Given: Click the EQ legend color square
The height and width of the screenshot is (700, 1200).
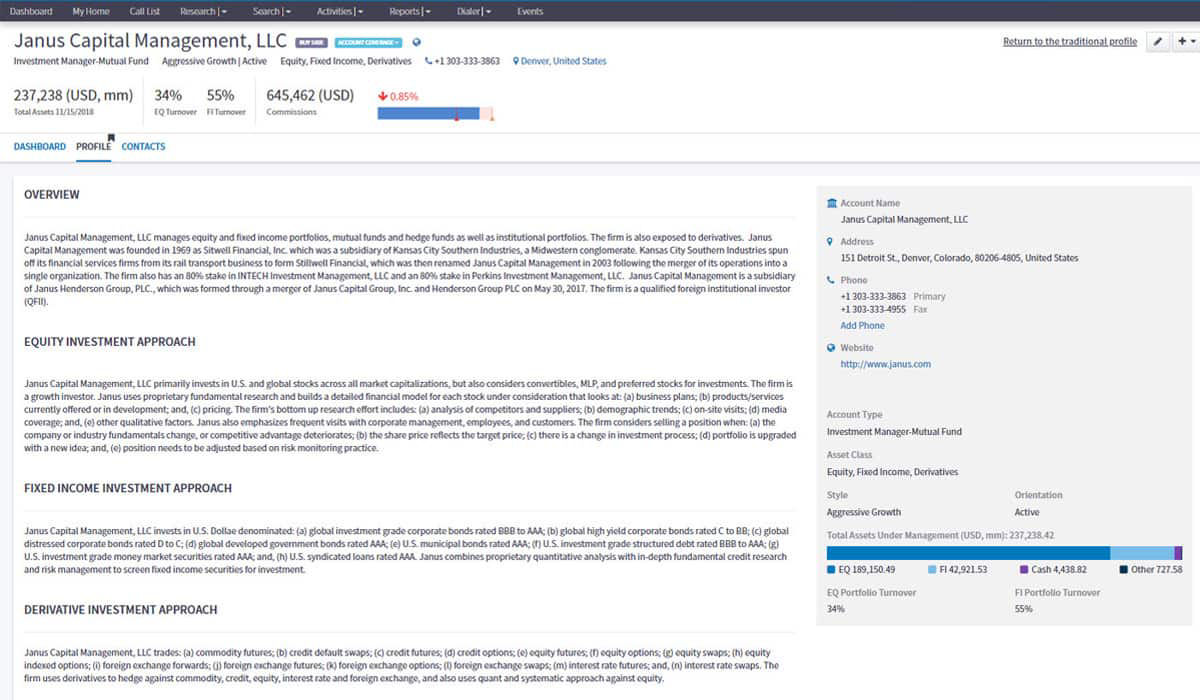Looking at the screenshot, I should [x=831, y=570].
